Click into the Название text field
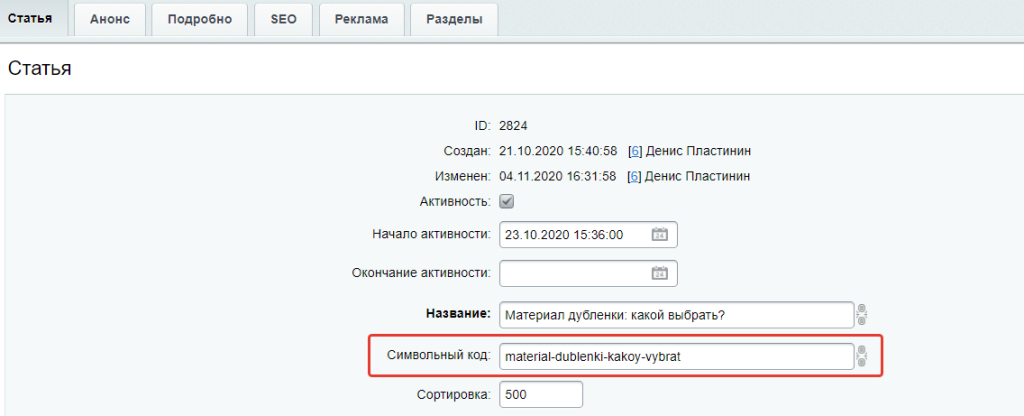Screen dimensions: 1024x416 [677, 315]
